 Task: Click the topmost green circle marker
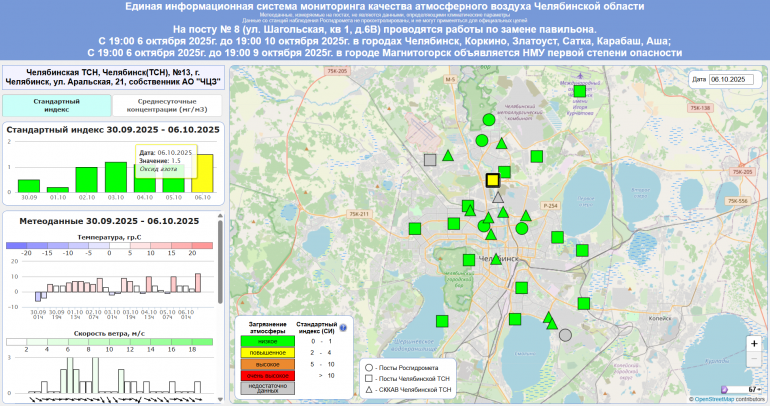488,119
